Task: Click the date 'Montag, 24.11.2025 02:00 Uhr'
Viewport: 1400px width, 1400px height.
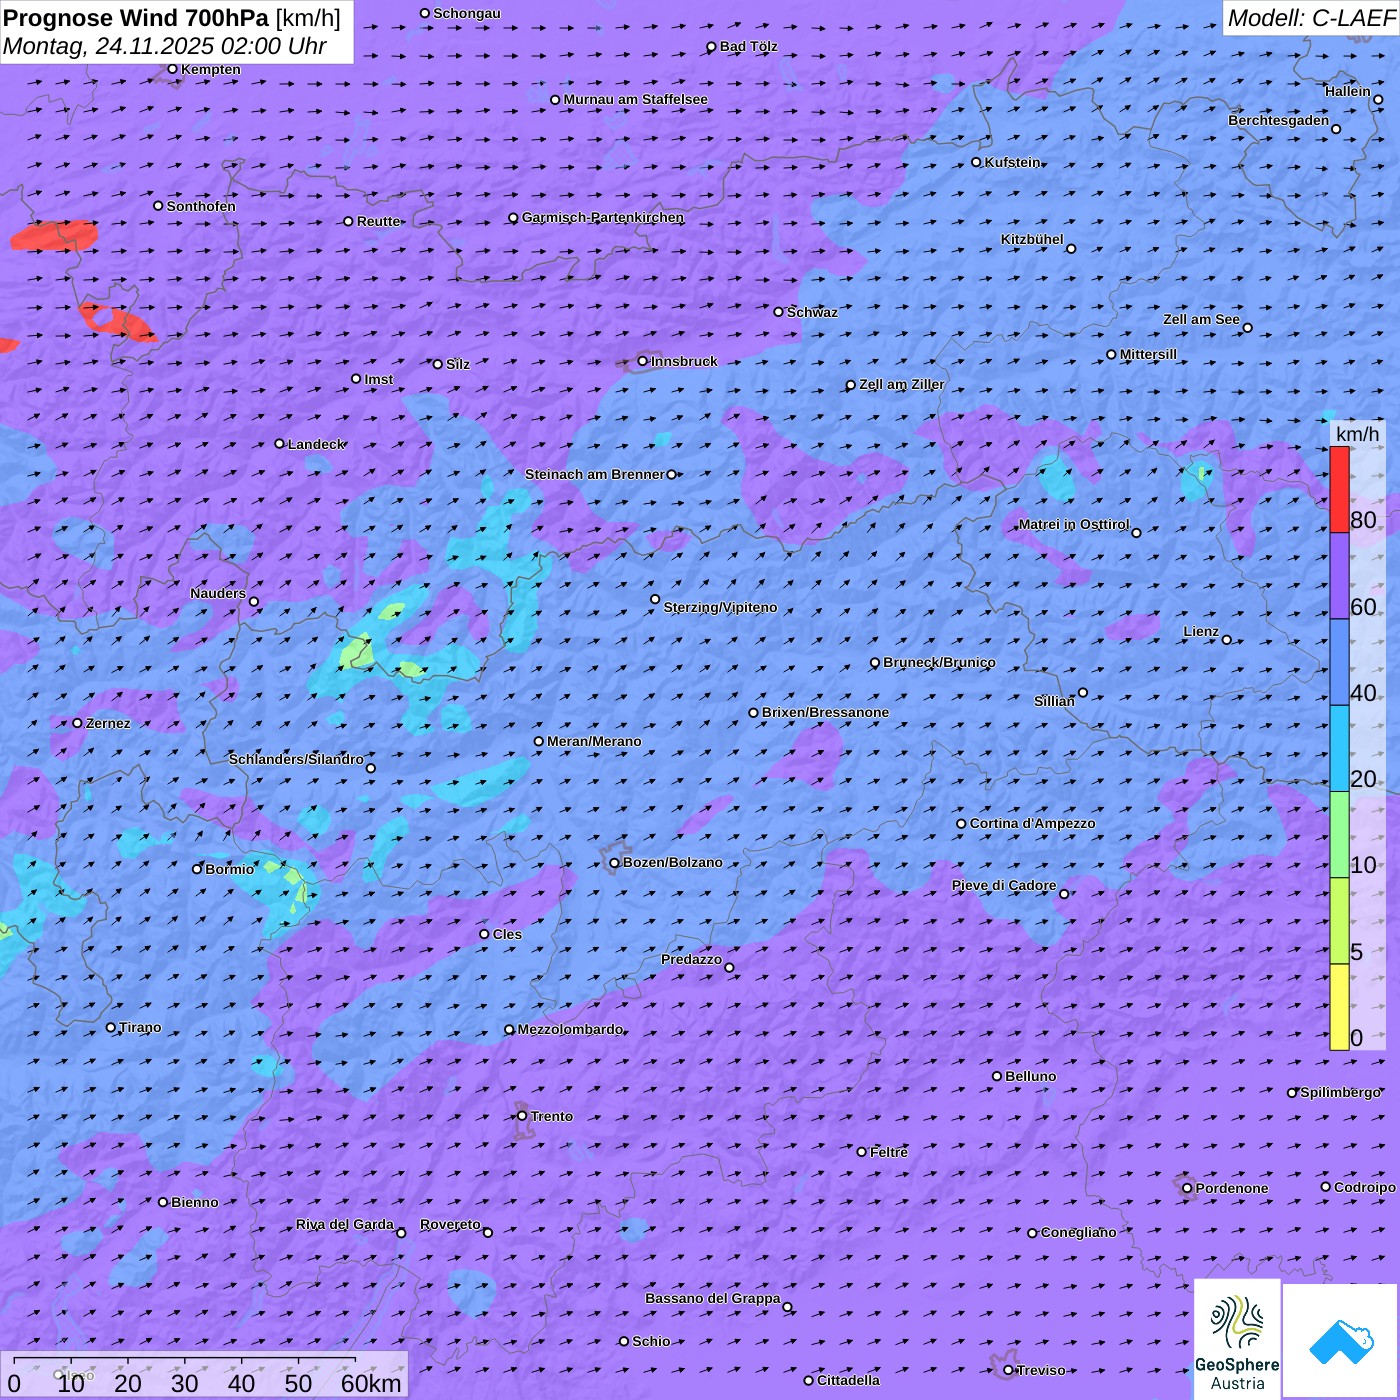Action: coord(165,46)
